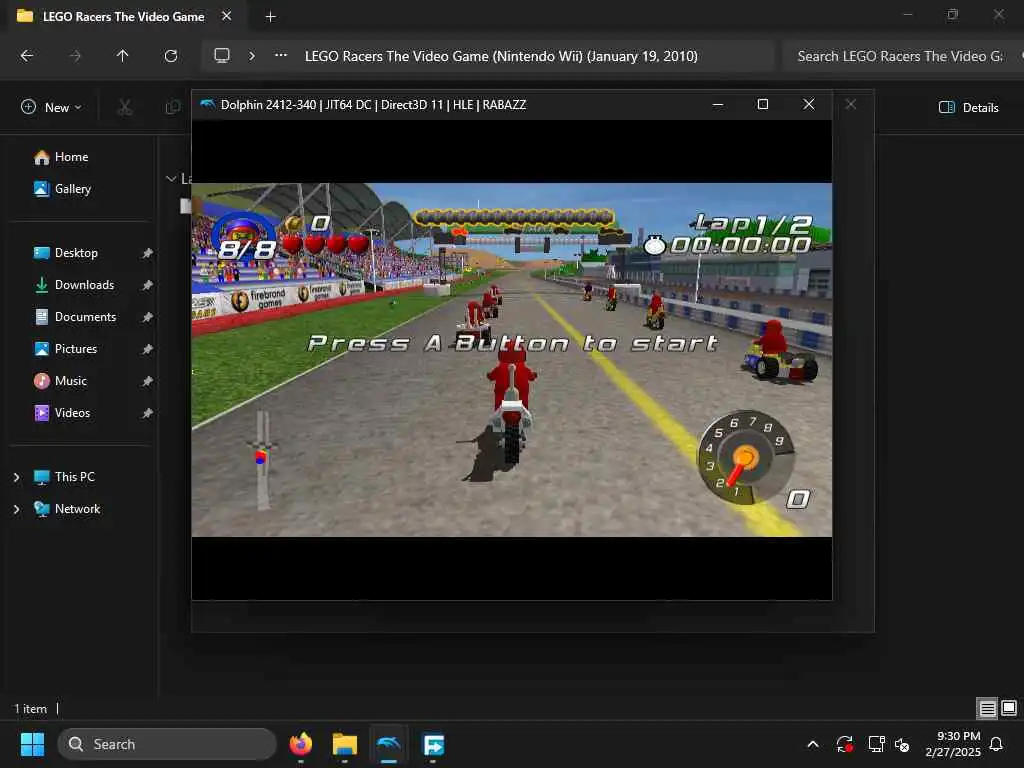Click the Copy icon in the toolbar
The height and width of the screenshot is (768, 1024).
[x=172, y=108]
